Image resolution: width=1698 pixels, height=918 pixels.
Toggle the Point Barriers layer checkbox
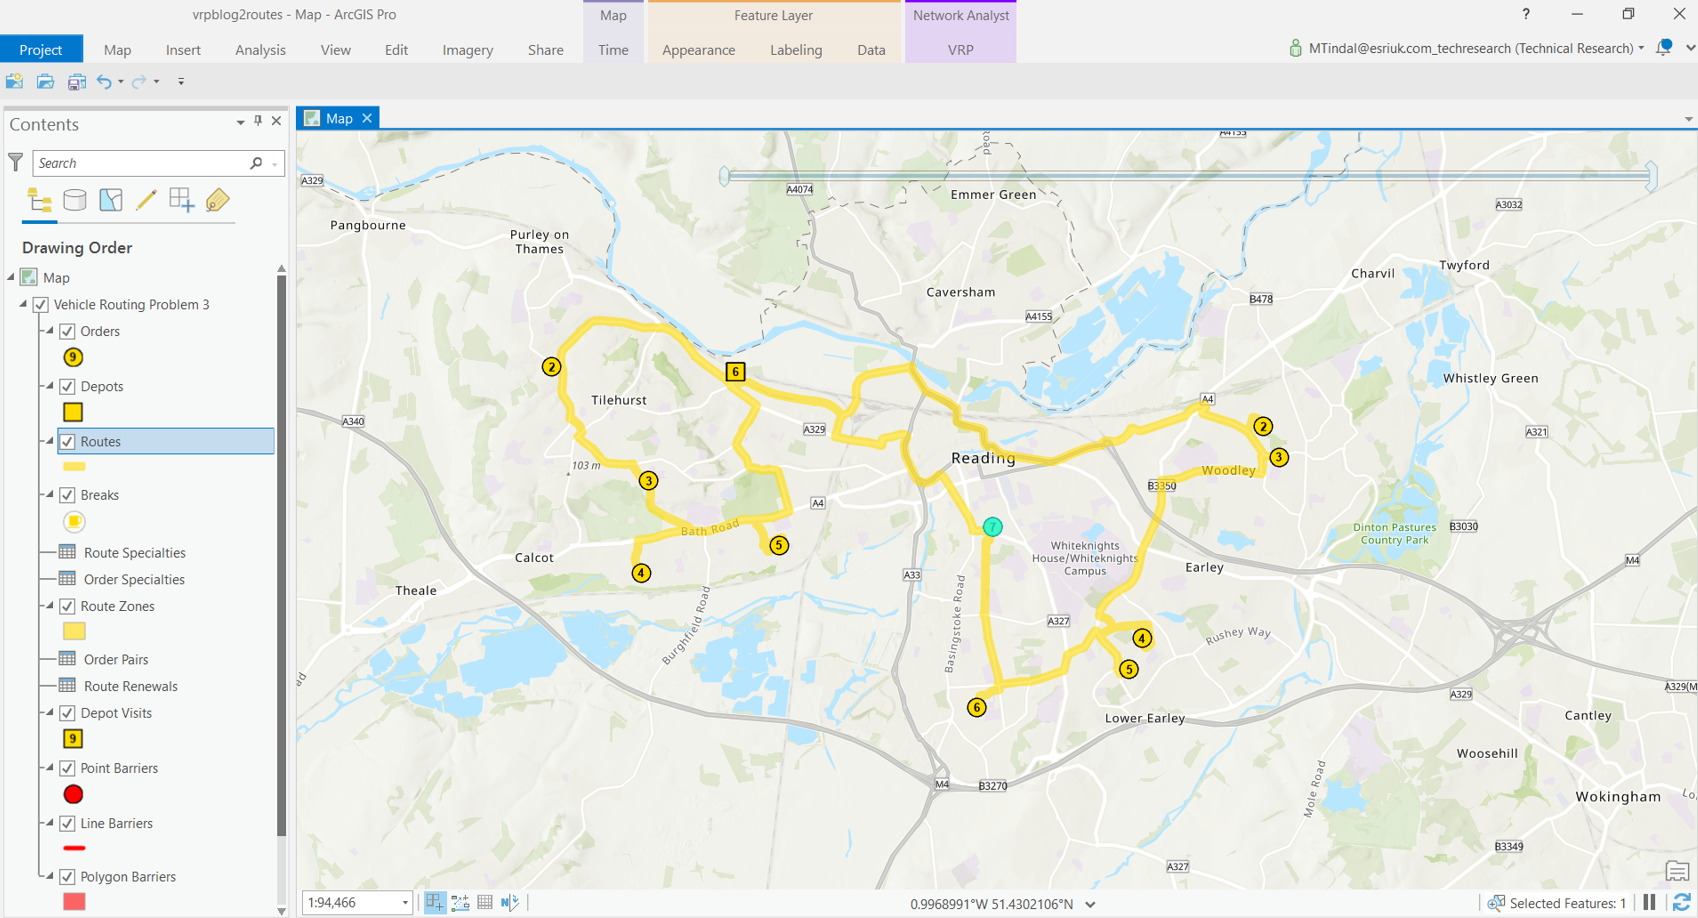coord(67,768)
